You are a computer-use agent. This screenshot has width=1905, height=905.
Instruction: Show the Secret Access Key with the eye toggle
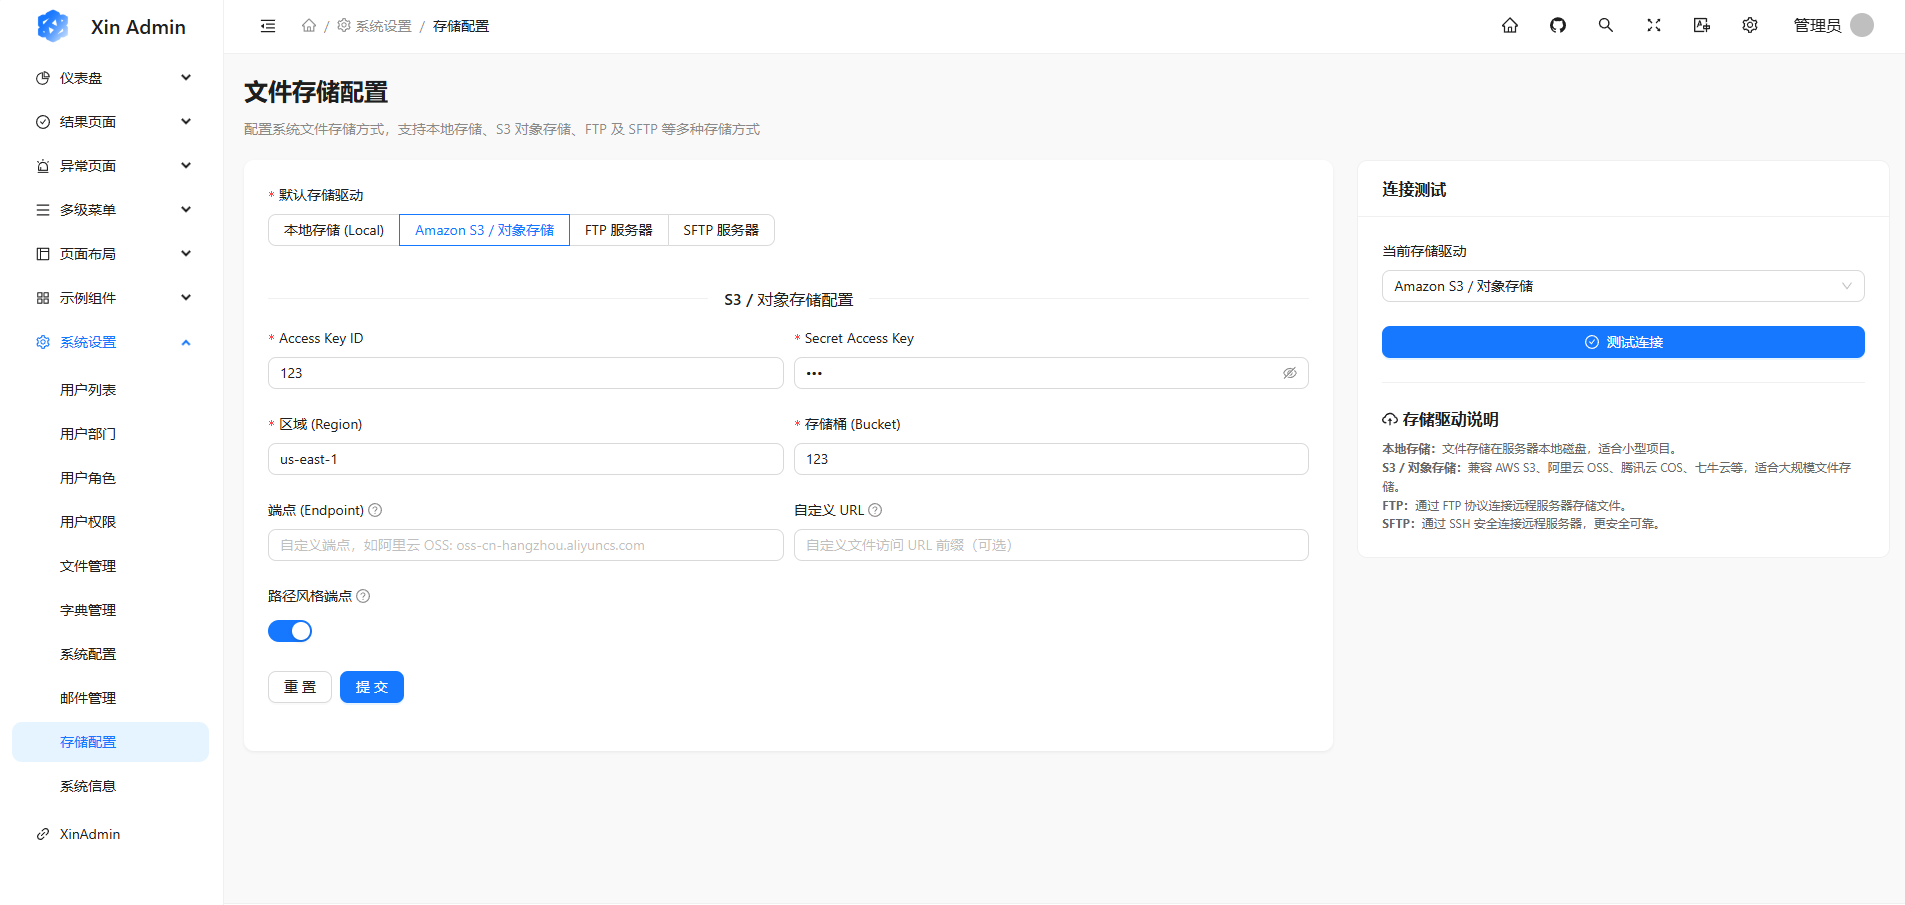[x=1289, y=372]
